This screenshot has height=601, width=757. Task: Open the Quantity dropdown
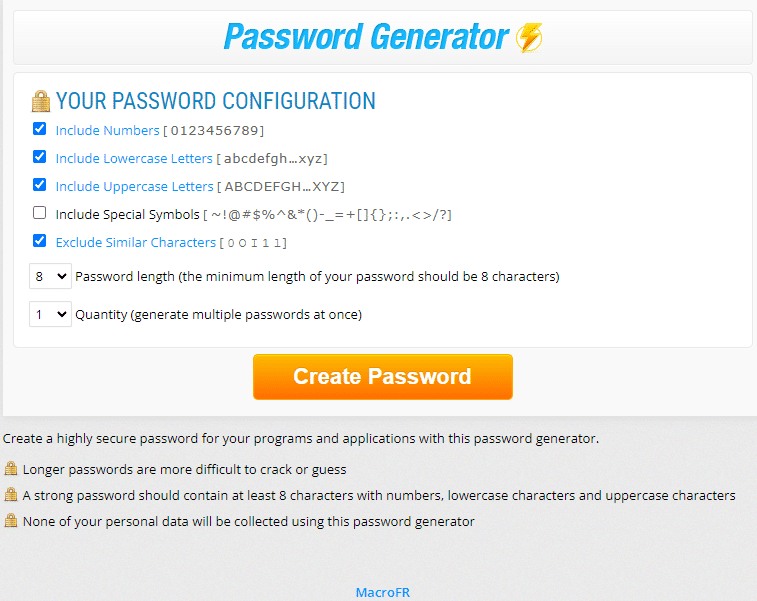50,314
